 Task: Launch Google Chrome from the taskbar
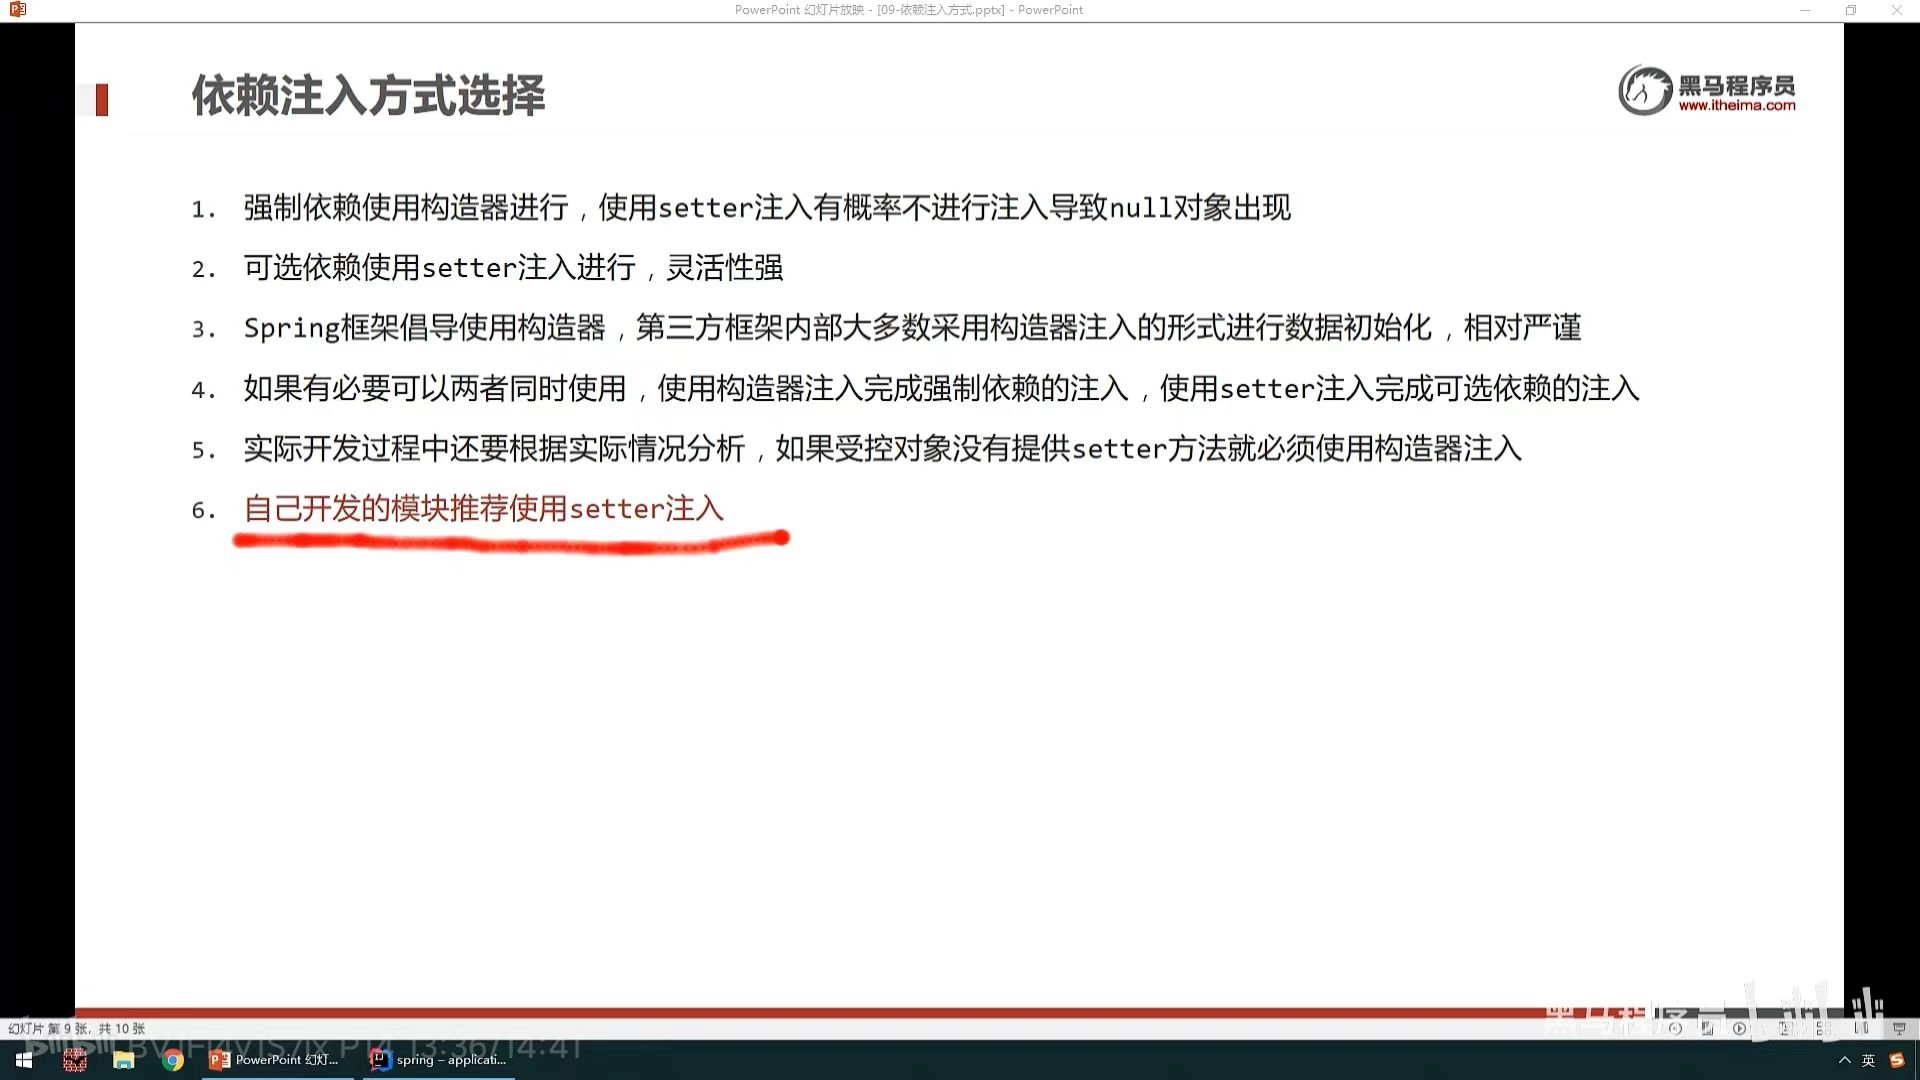pyautogui.click(x=173, y=1060)
